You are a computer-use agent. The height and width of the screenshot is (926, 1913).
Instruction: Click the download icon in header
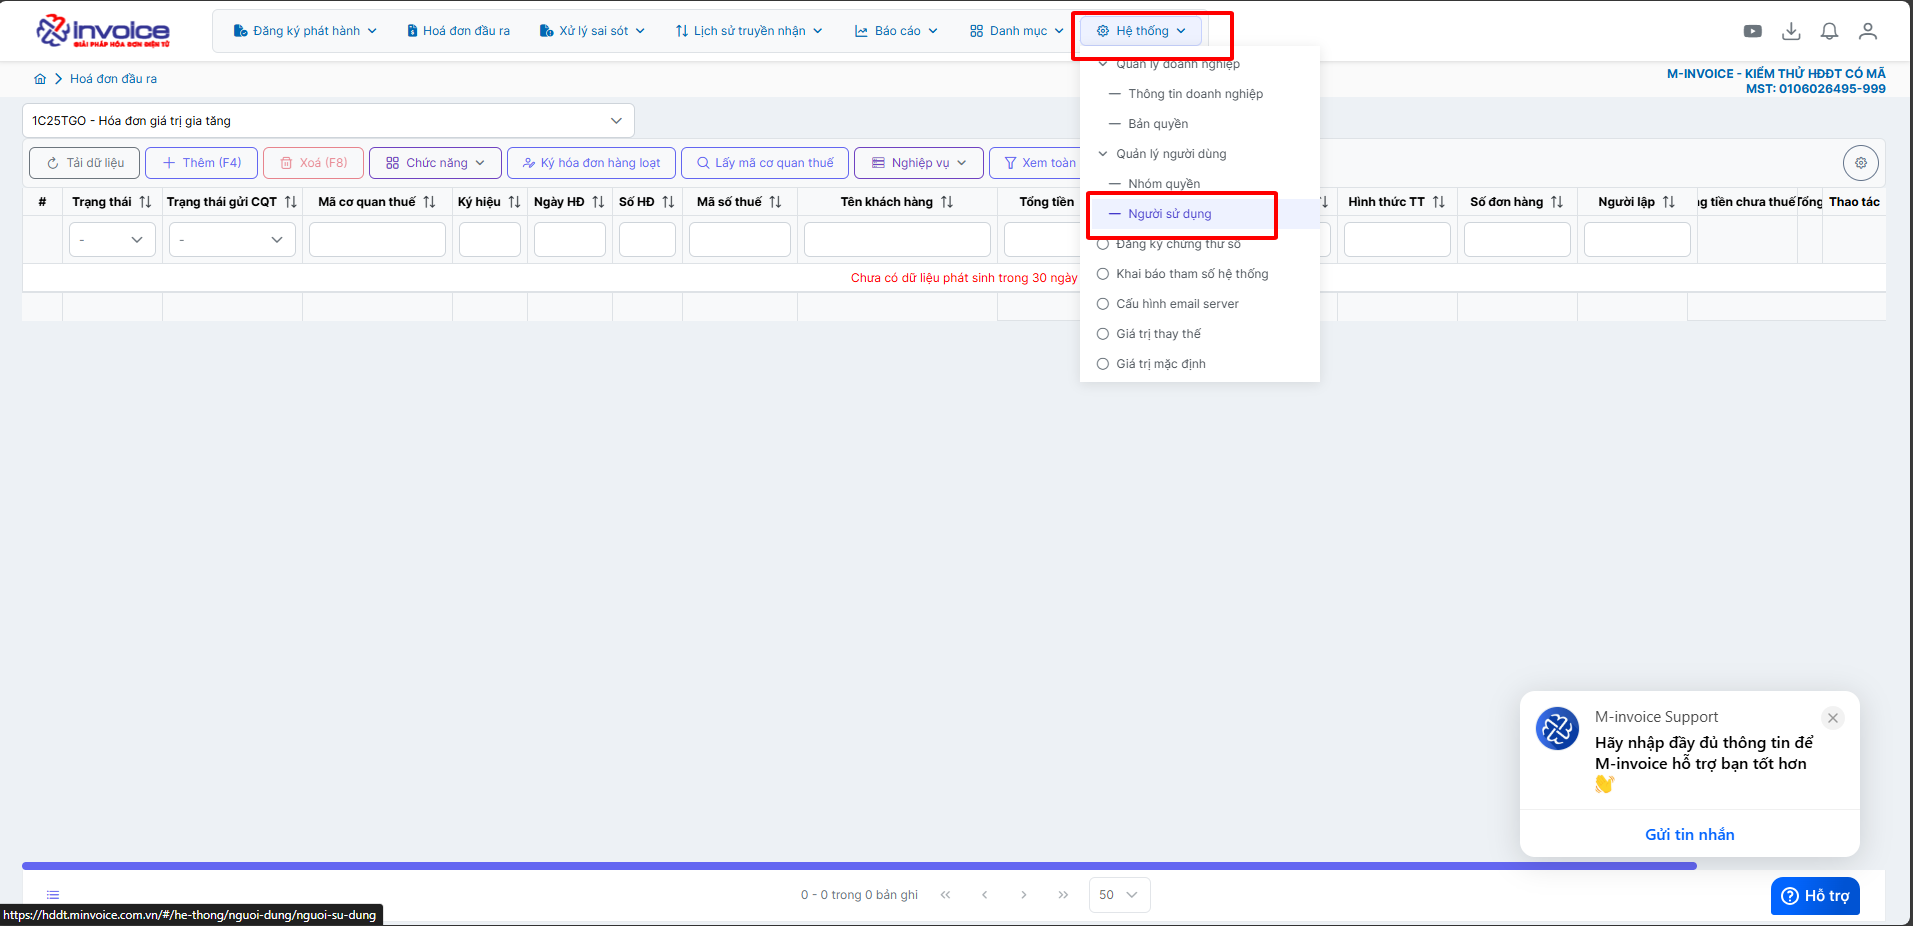(x=1791, y=31)
